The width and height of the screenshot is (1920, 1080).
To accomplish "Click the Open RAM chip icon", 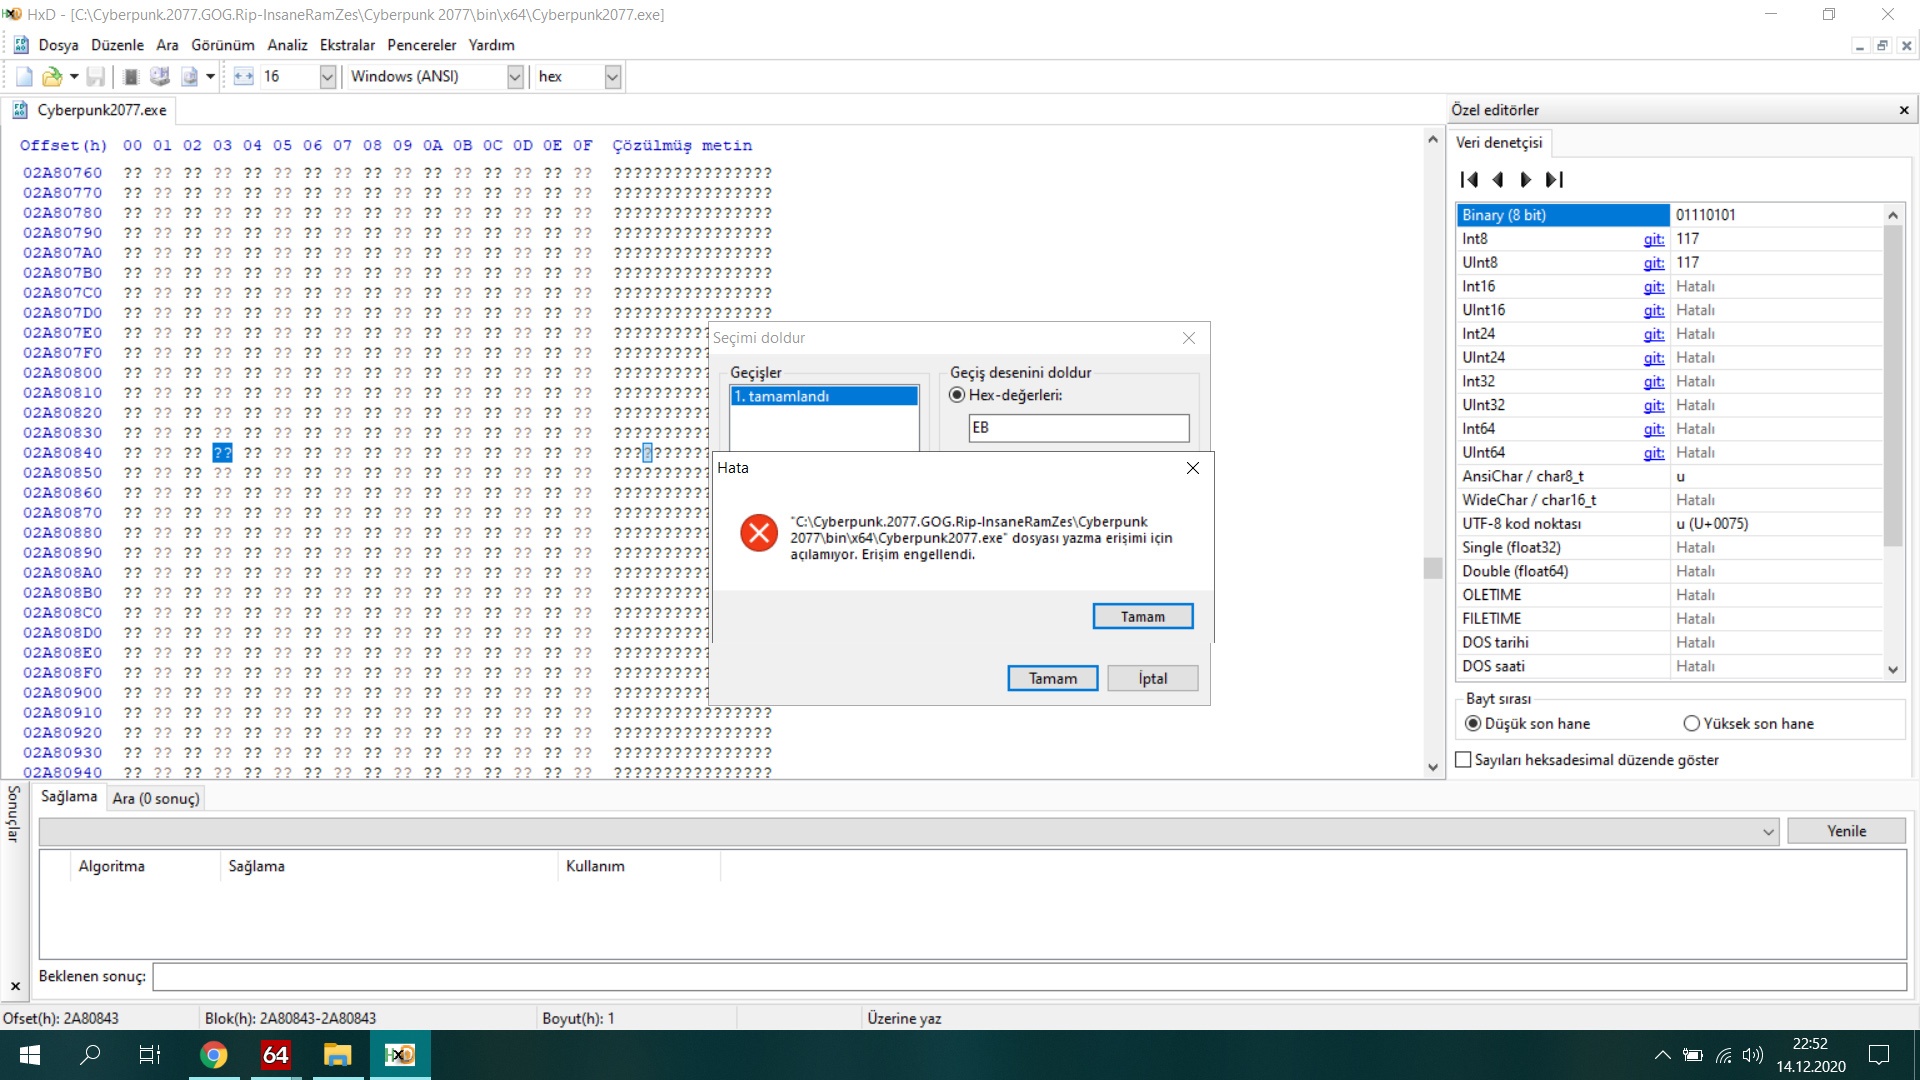I will pos(131,77).
